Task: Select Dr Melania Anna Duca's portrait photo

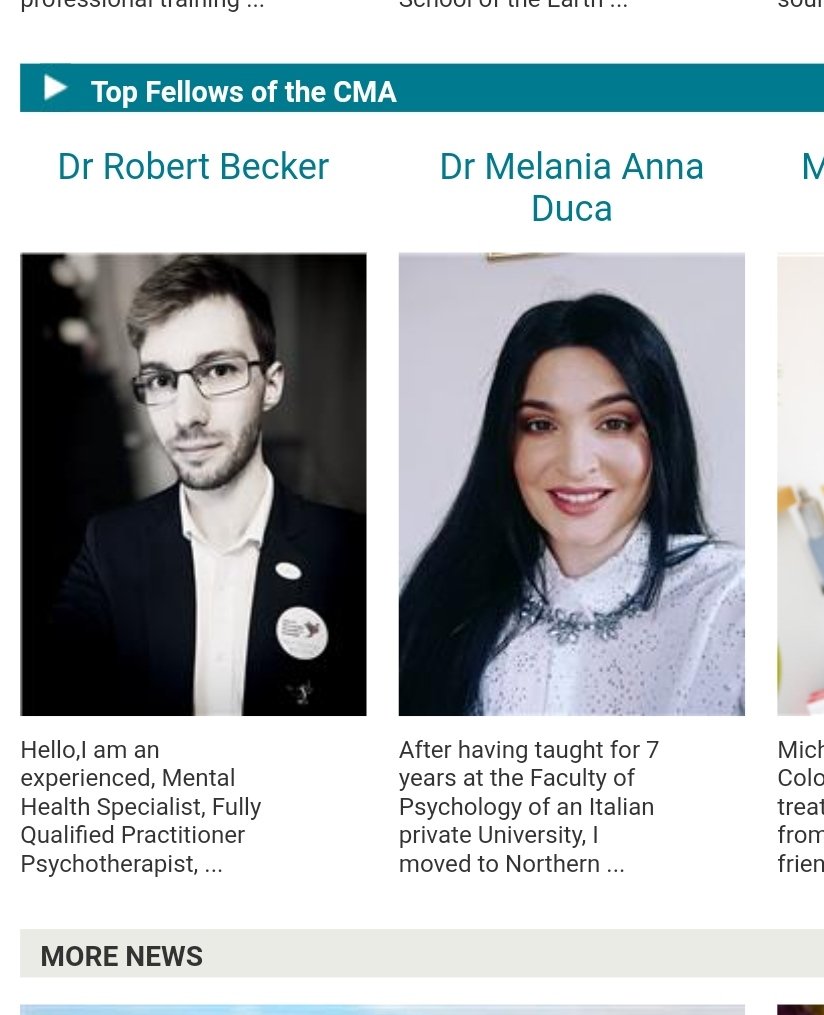Action: coord(572,484)
